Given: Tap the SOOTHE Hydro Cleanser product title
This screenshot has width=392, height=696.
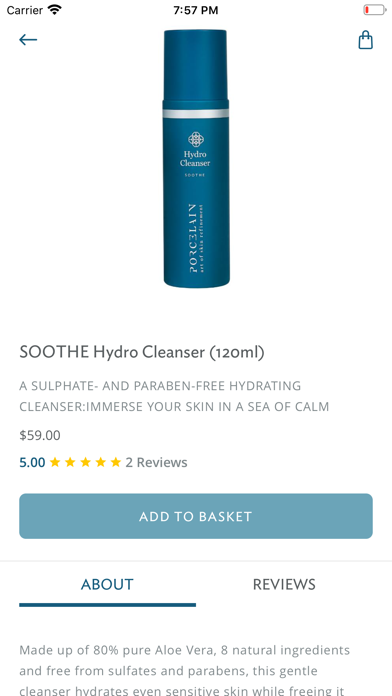Looking at the screenshot, I should point(142,352).
